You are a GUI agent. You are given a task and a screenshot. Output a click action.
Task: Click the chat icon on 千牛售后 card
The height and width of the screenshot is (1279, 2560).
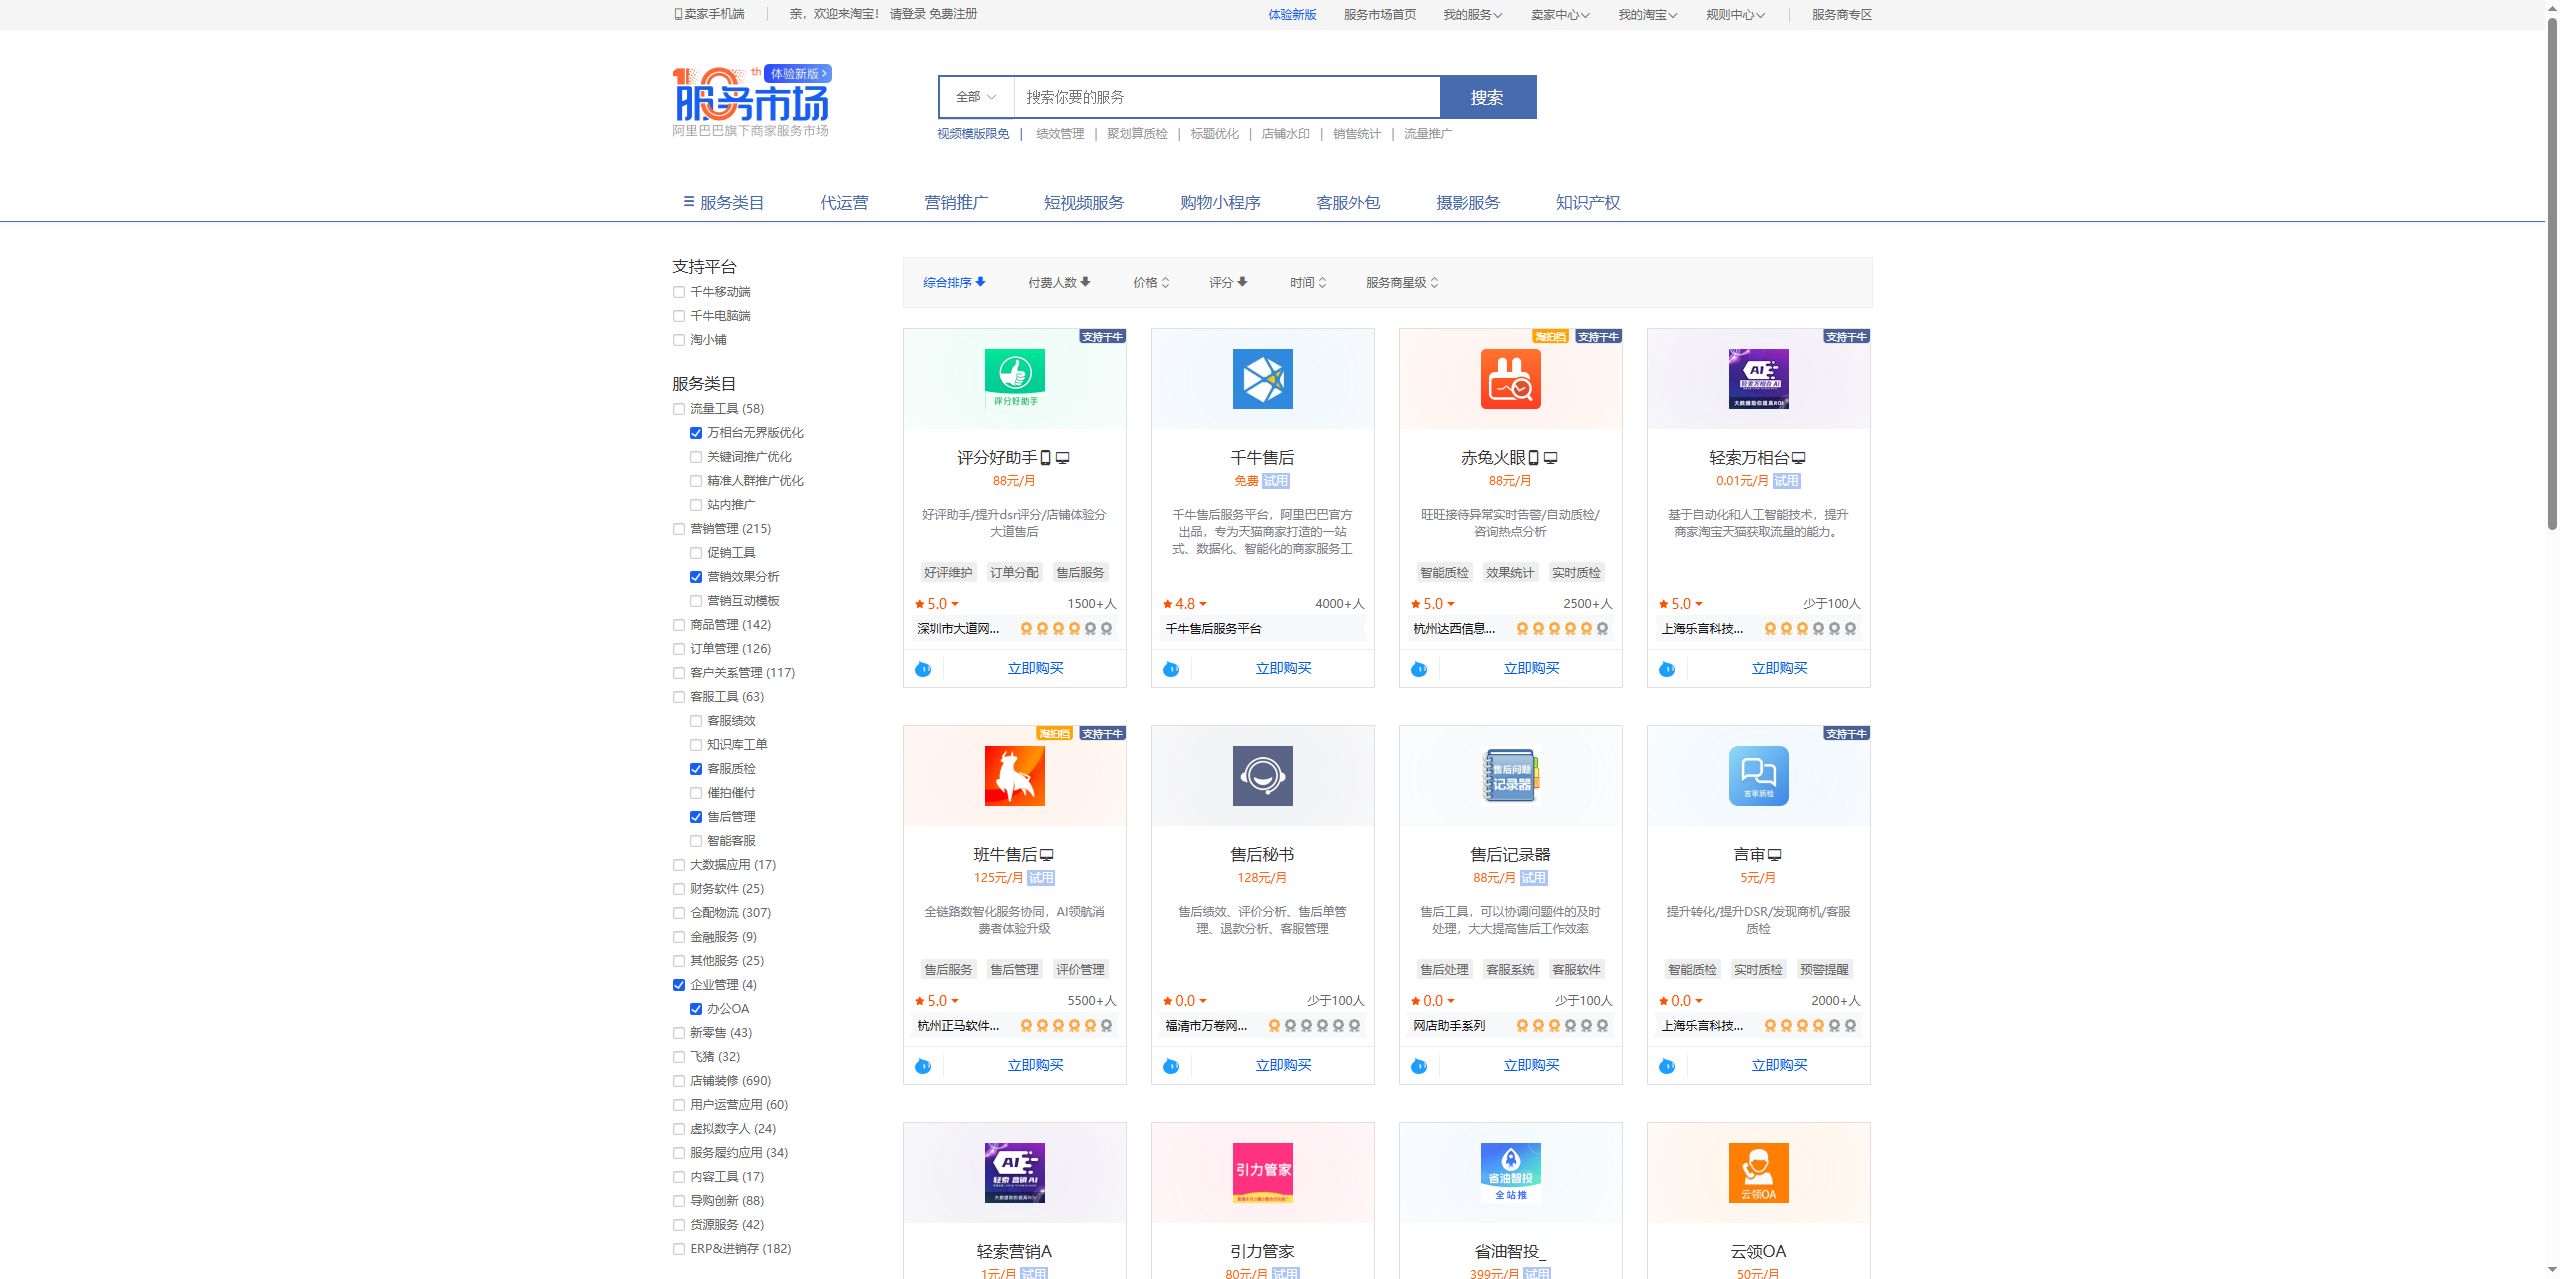1171,669
